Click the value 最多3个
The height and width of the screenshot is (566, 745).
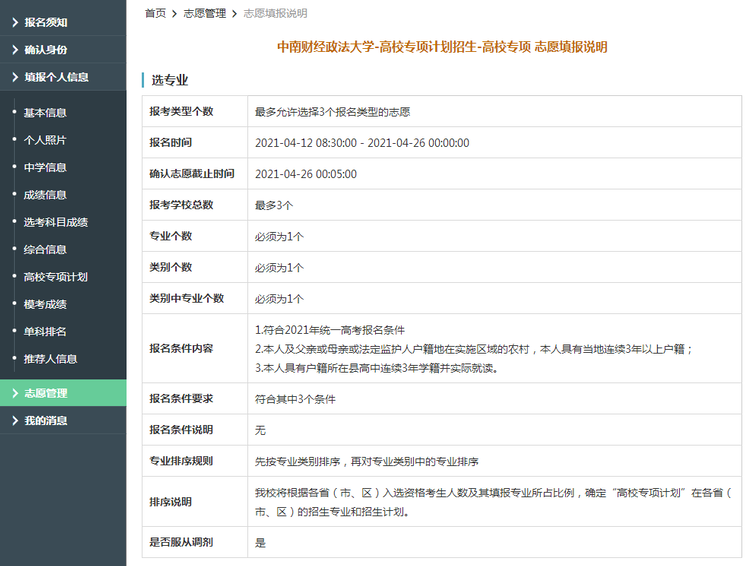(x=274, y=205)
